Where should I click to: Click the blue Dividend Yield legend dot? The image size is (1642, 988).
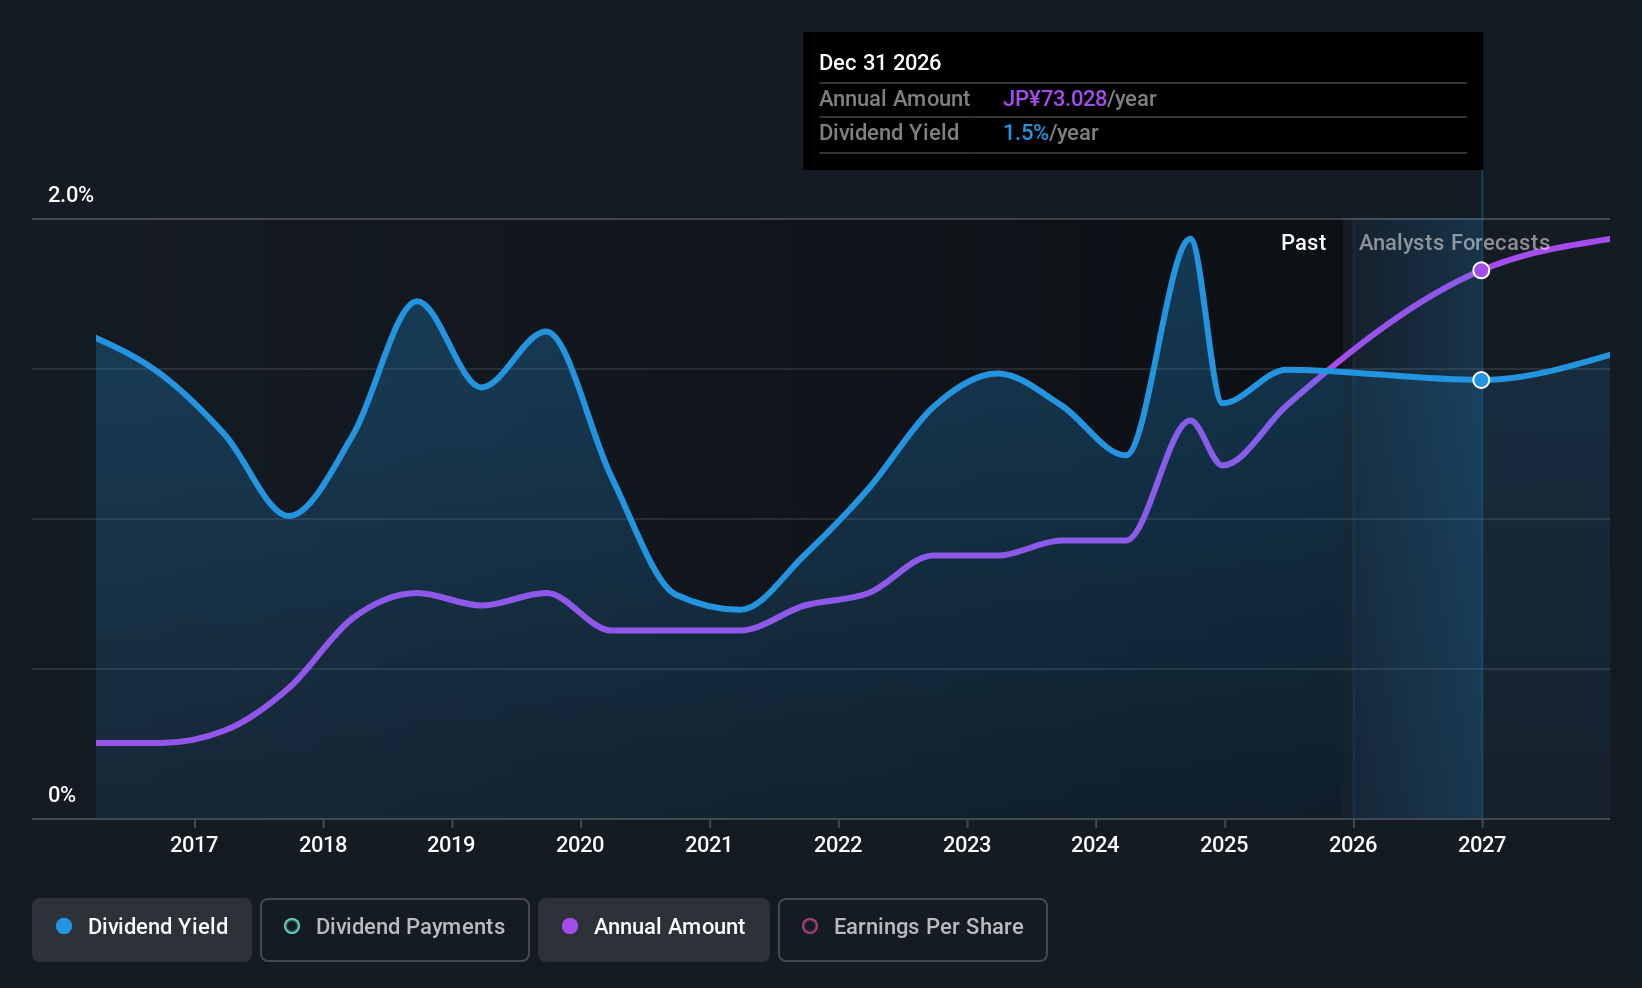point(64,927)
